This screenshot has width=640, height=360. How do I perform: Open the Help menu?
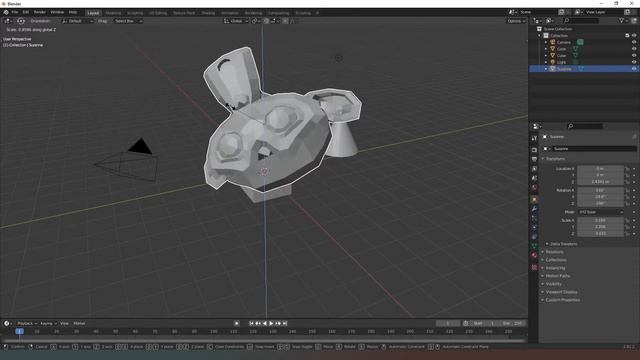click(73, 12)
